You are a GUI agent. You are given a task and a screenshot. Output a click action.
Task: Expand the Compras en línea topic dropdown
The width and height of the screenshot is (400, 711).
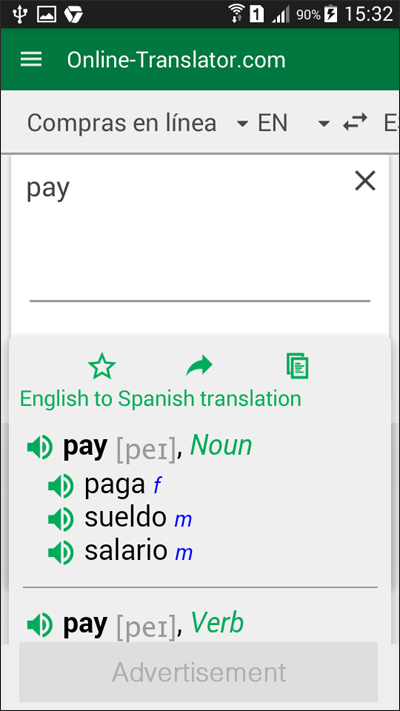click(x=137, y=123)
